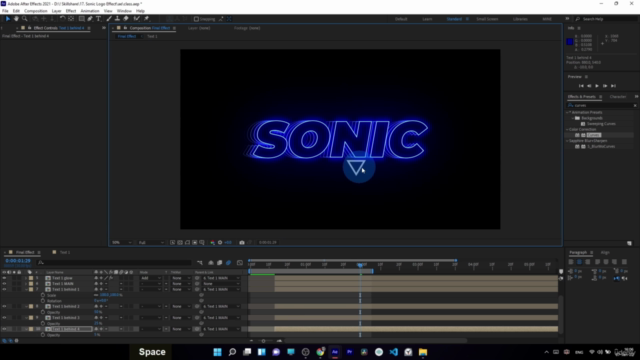Select the Standard workspace
The height and width of the screenshot is (360, 640).
454,19
